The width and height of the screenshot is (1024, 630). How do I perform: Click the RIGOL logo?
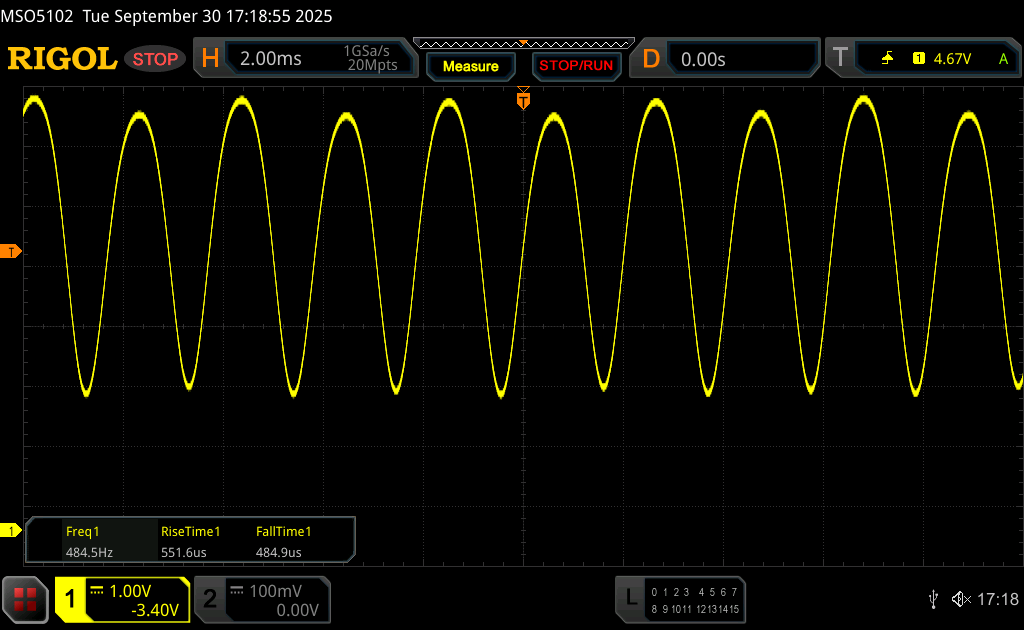pos(62,59)
